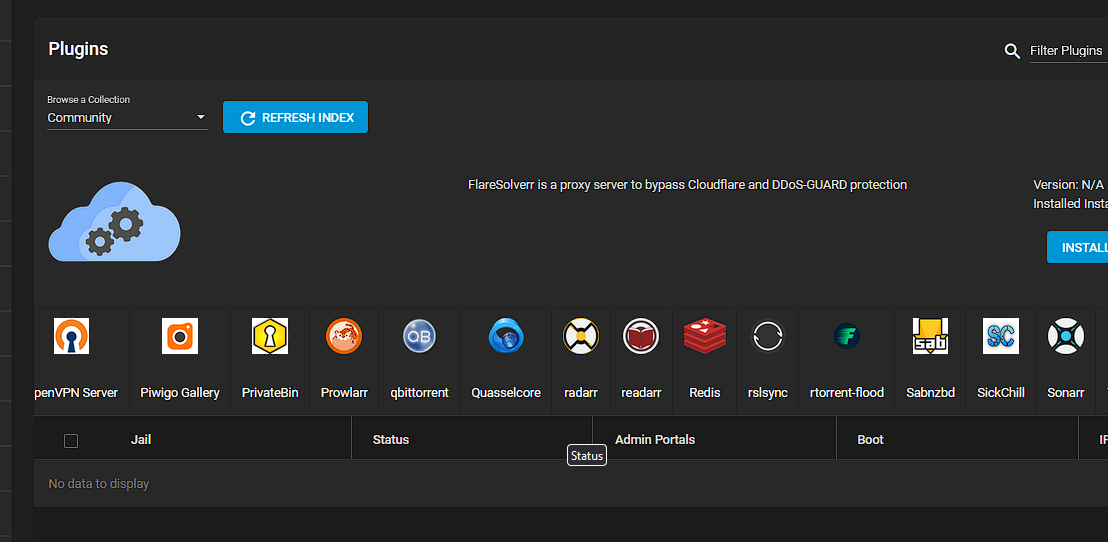Sort by the Status column header
Screen dimensions: 1108x542
coord(391,440)
